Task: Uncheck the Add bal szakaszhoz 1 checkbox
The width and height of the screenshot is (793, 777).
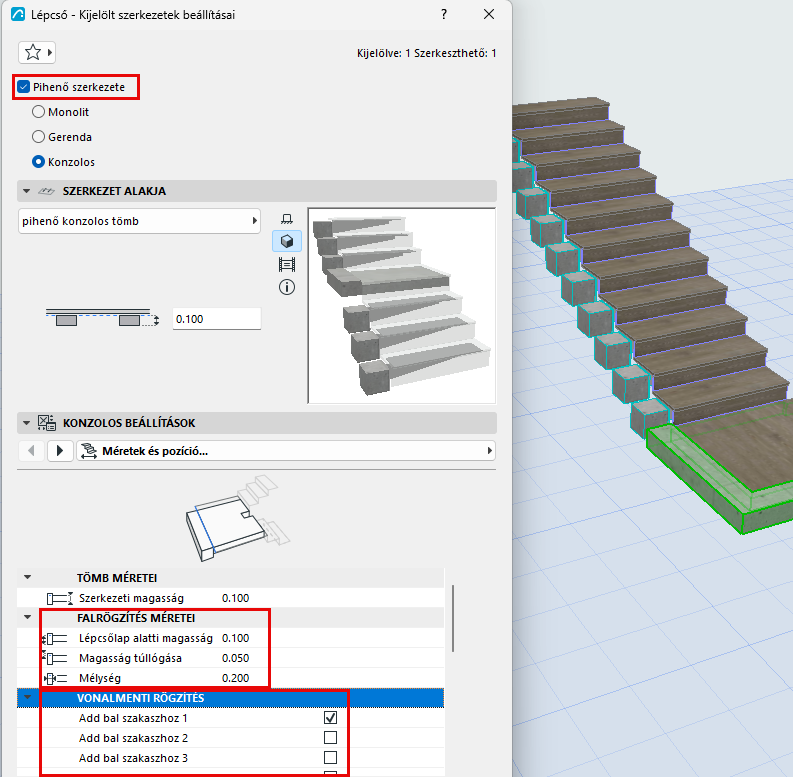Action: pos(330,717)
